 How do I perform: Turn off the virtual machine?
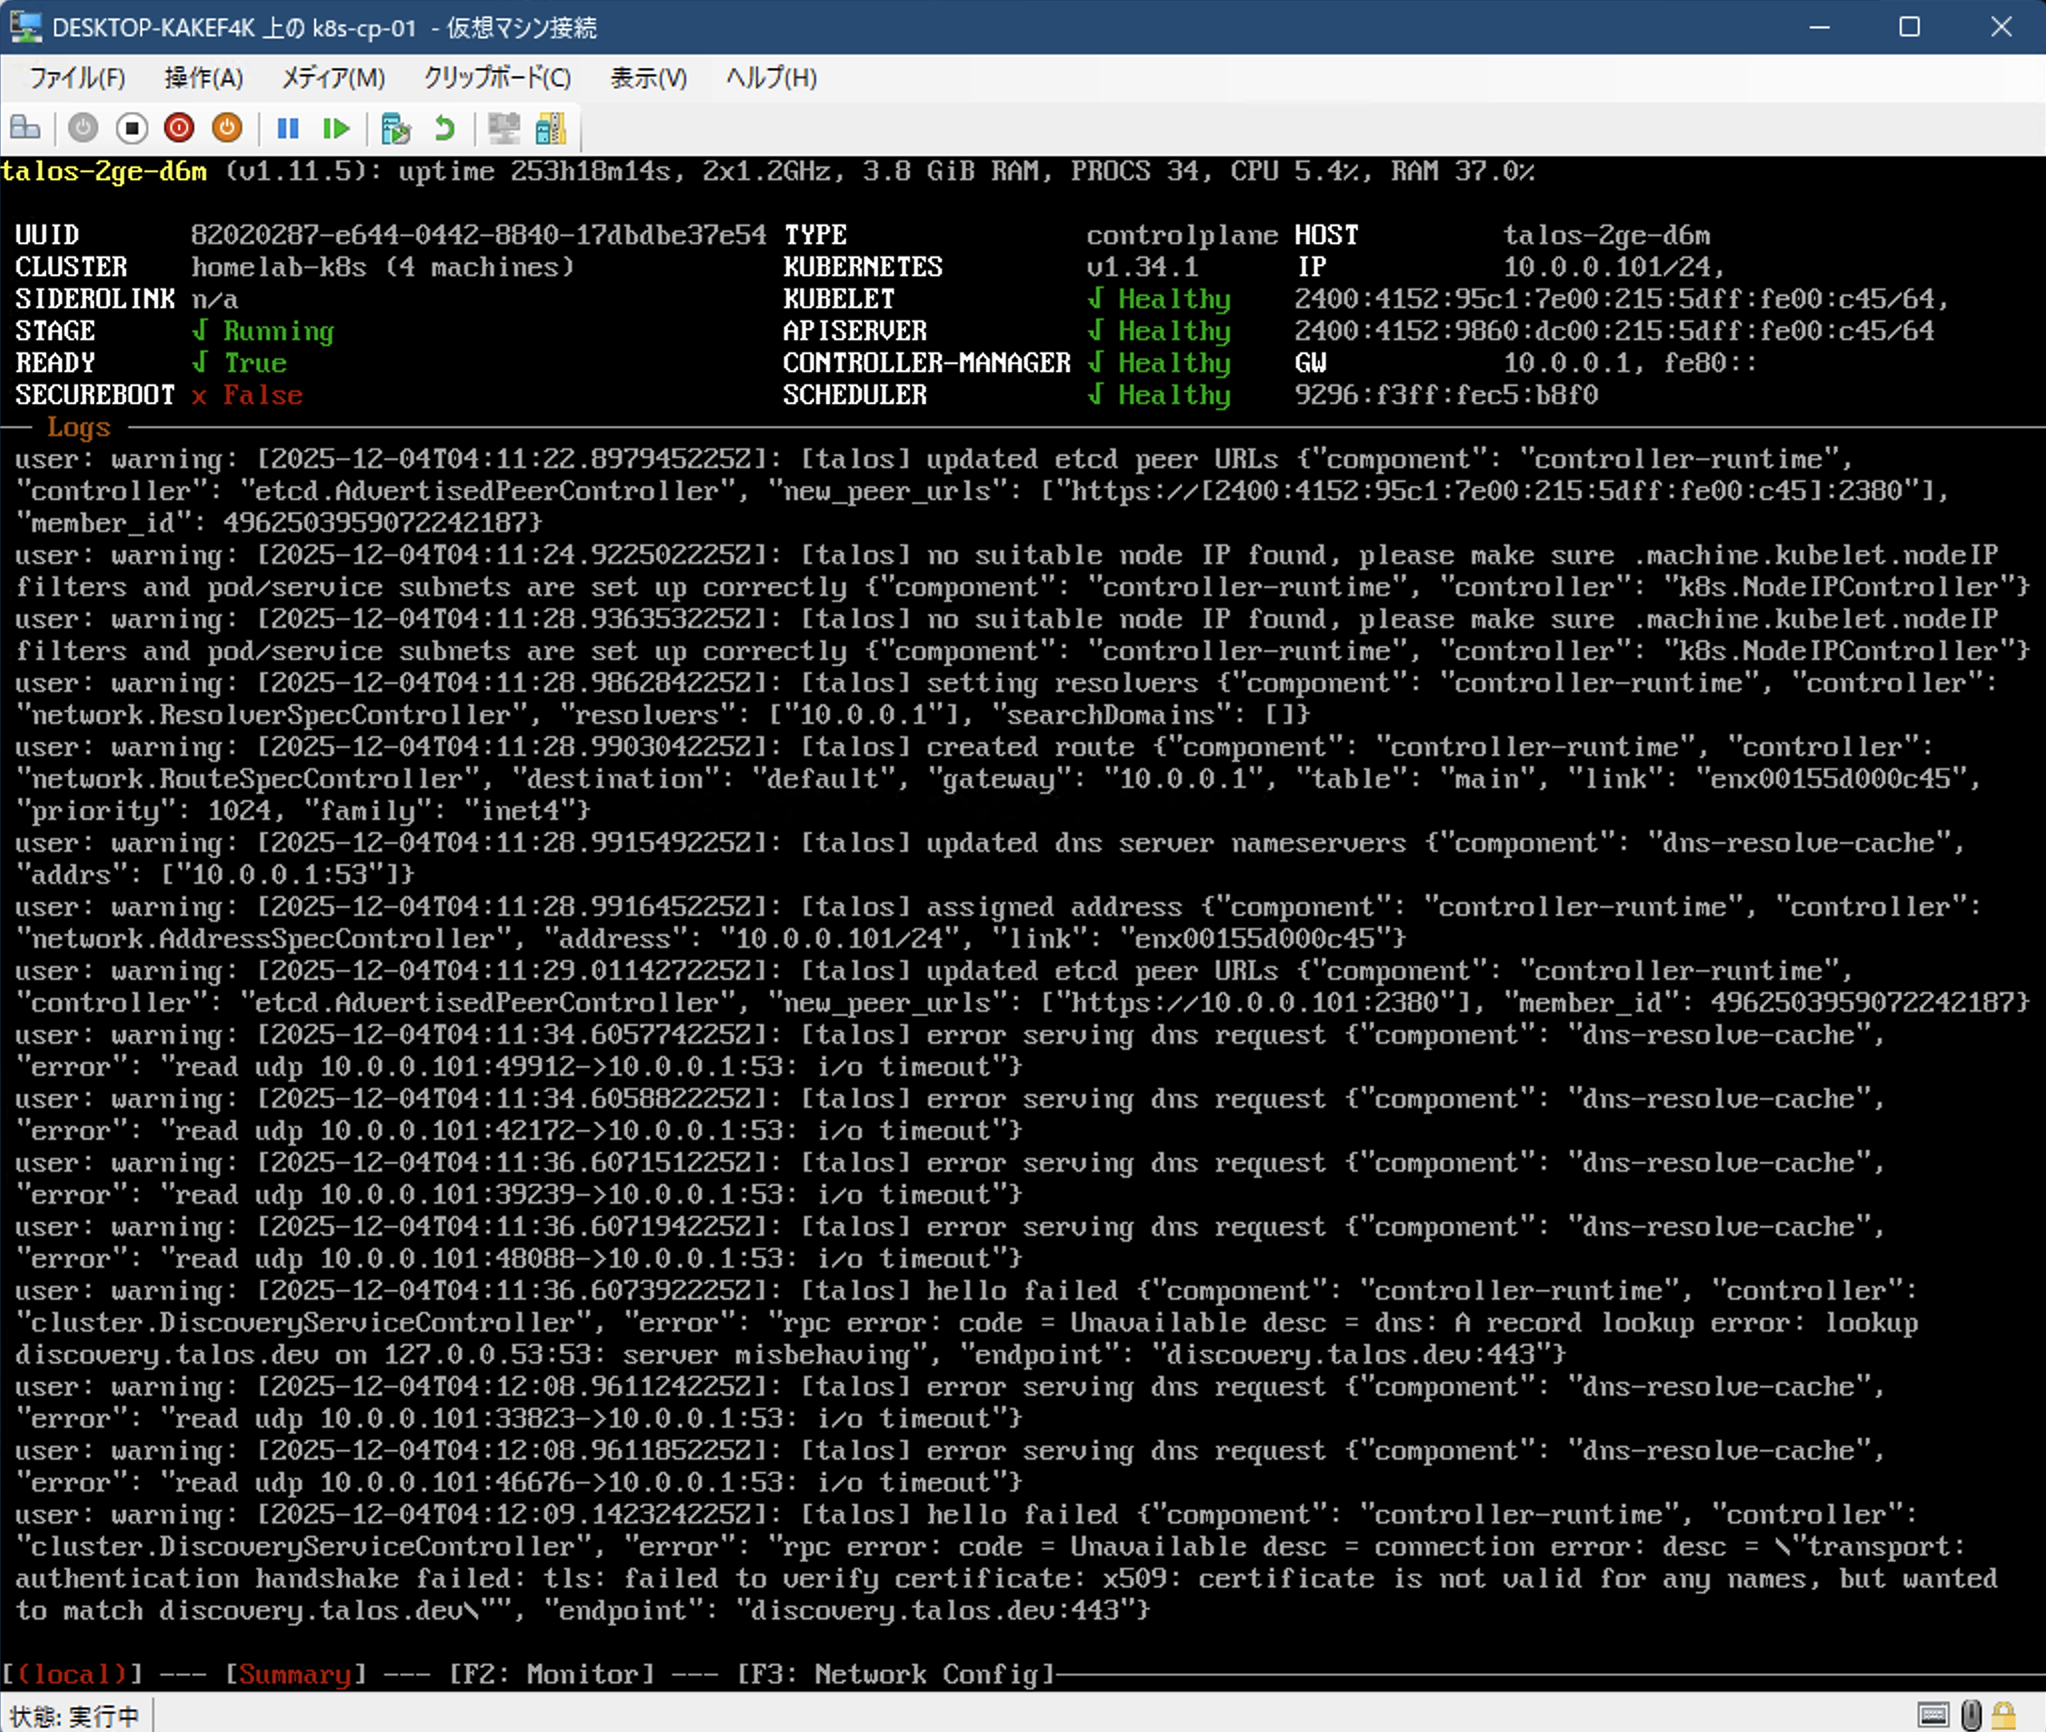pyautogui.click(x=130, y=128)
